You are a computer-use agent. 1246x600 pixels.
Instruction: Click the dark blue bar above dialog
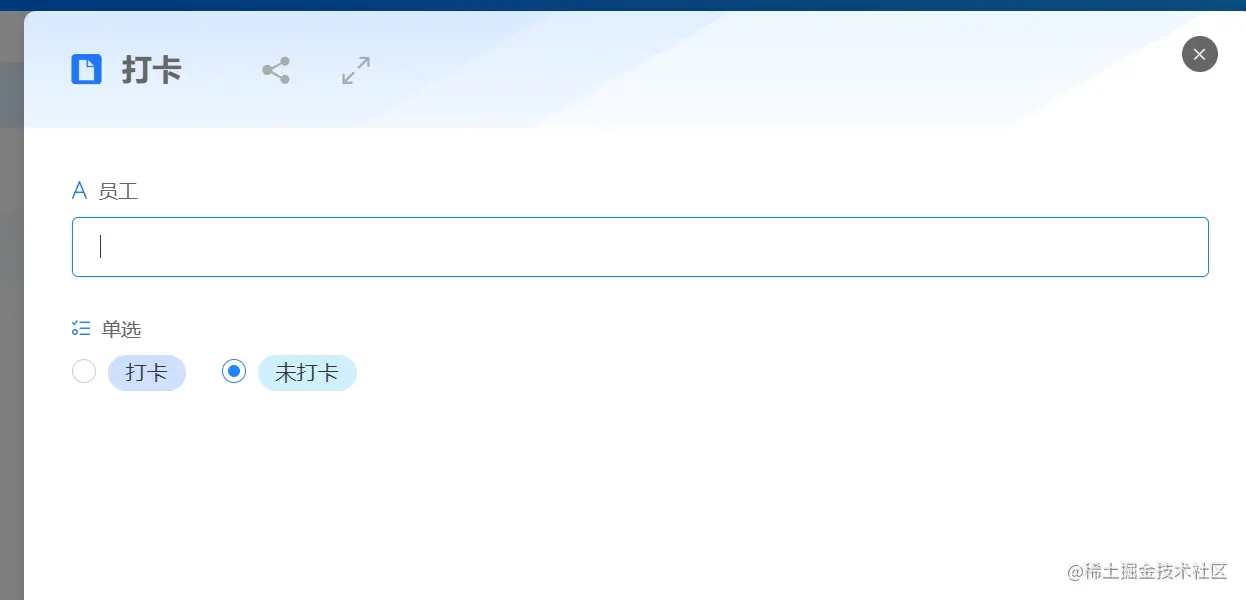[x=623, y=5]
